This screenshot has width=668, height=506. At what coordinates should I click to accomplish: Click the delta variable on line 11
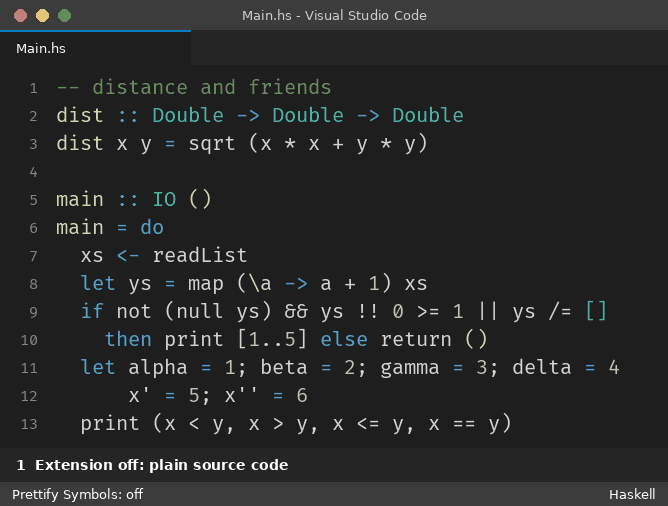[541, 368]
